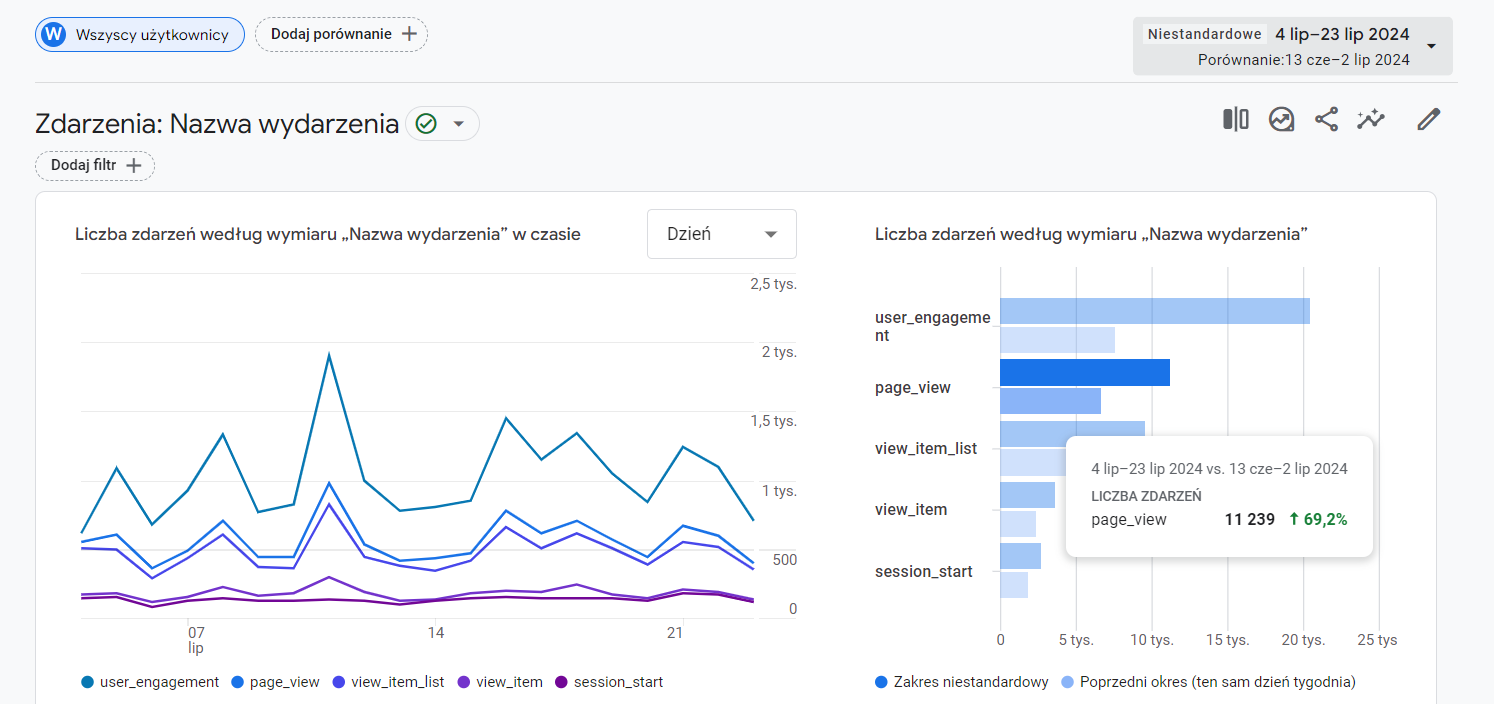Click the 14 date axis label
The image size is (1494, 704).
(x=436, y=633)
